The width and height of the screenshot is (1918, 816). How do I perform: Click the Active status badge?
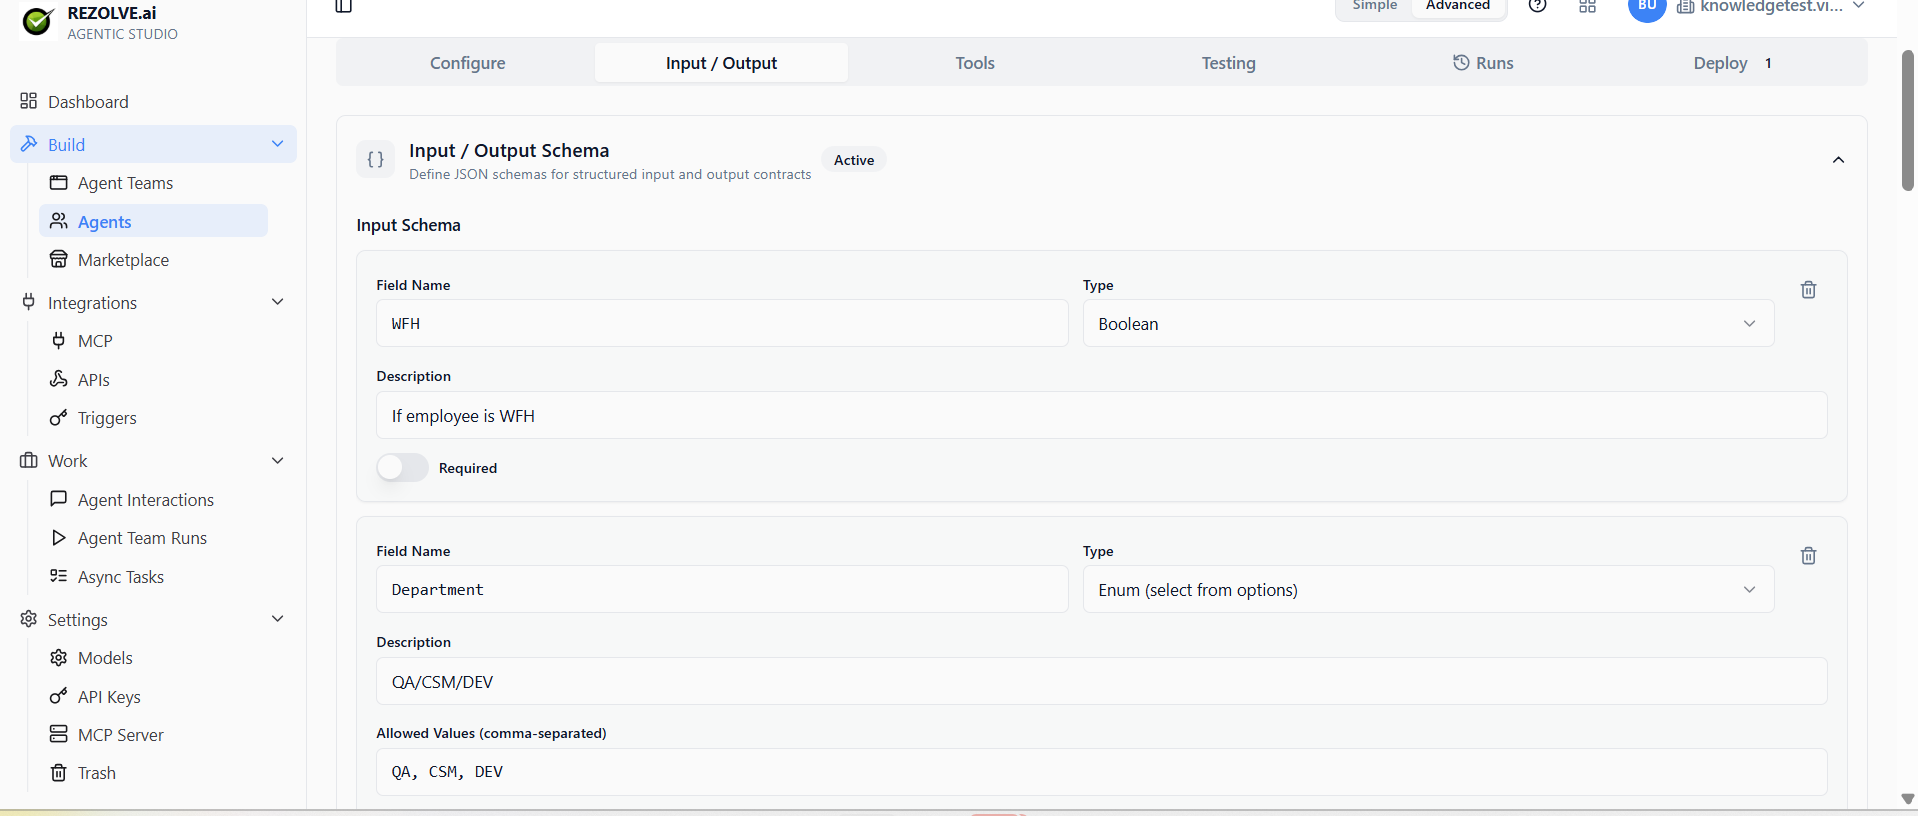[853, 160]
